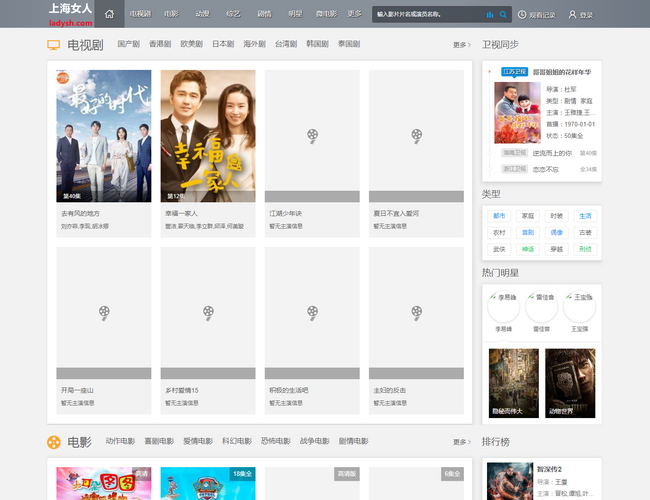
Task: Click the hot-ranking bars icon in search box
Action: pyautogui.click(x=490, y=15)
